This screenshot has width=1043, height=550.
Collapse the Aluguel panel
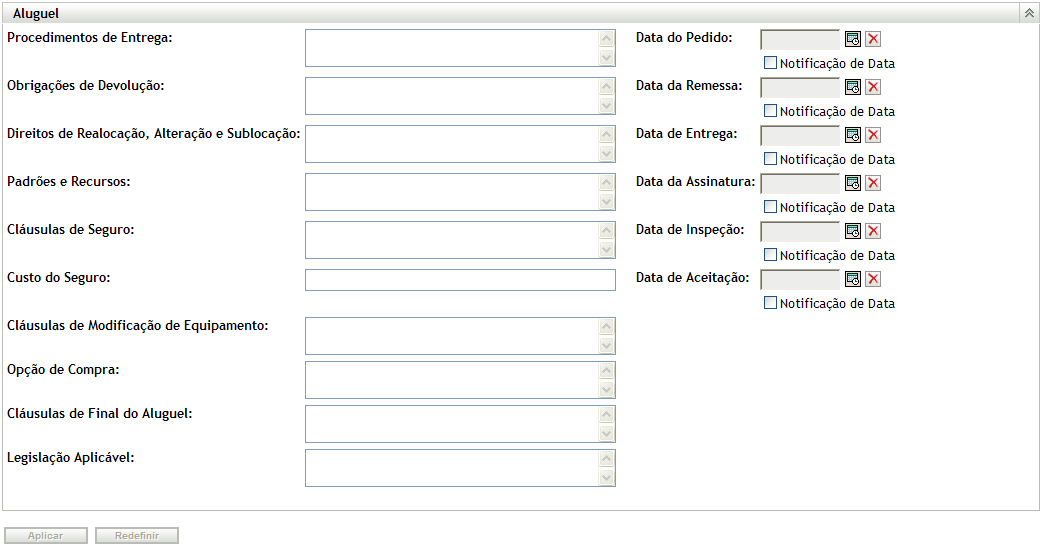[x=1028, y=13]
